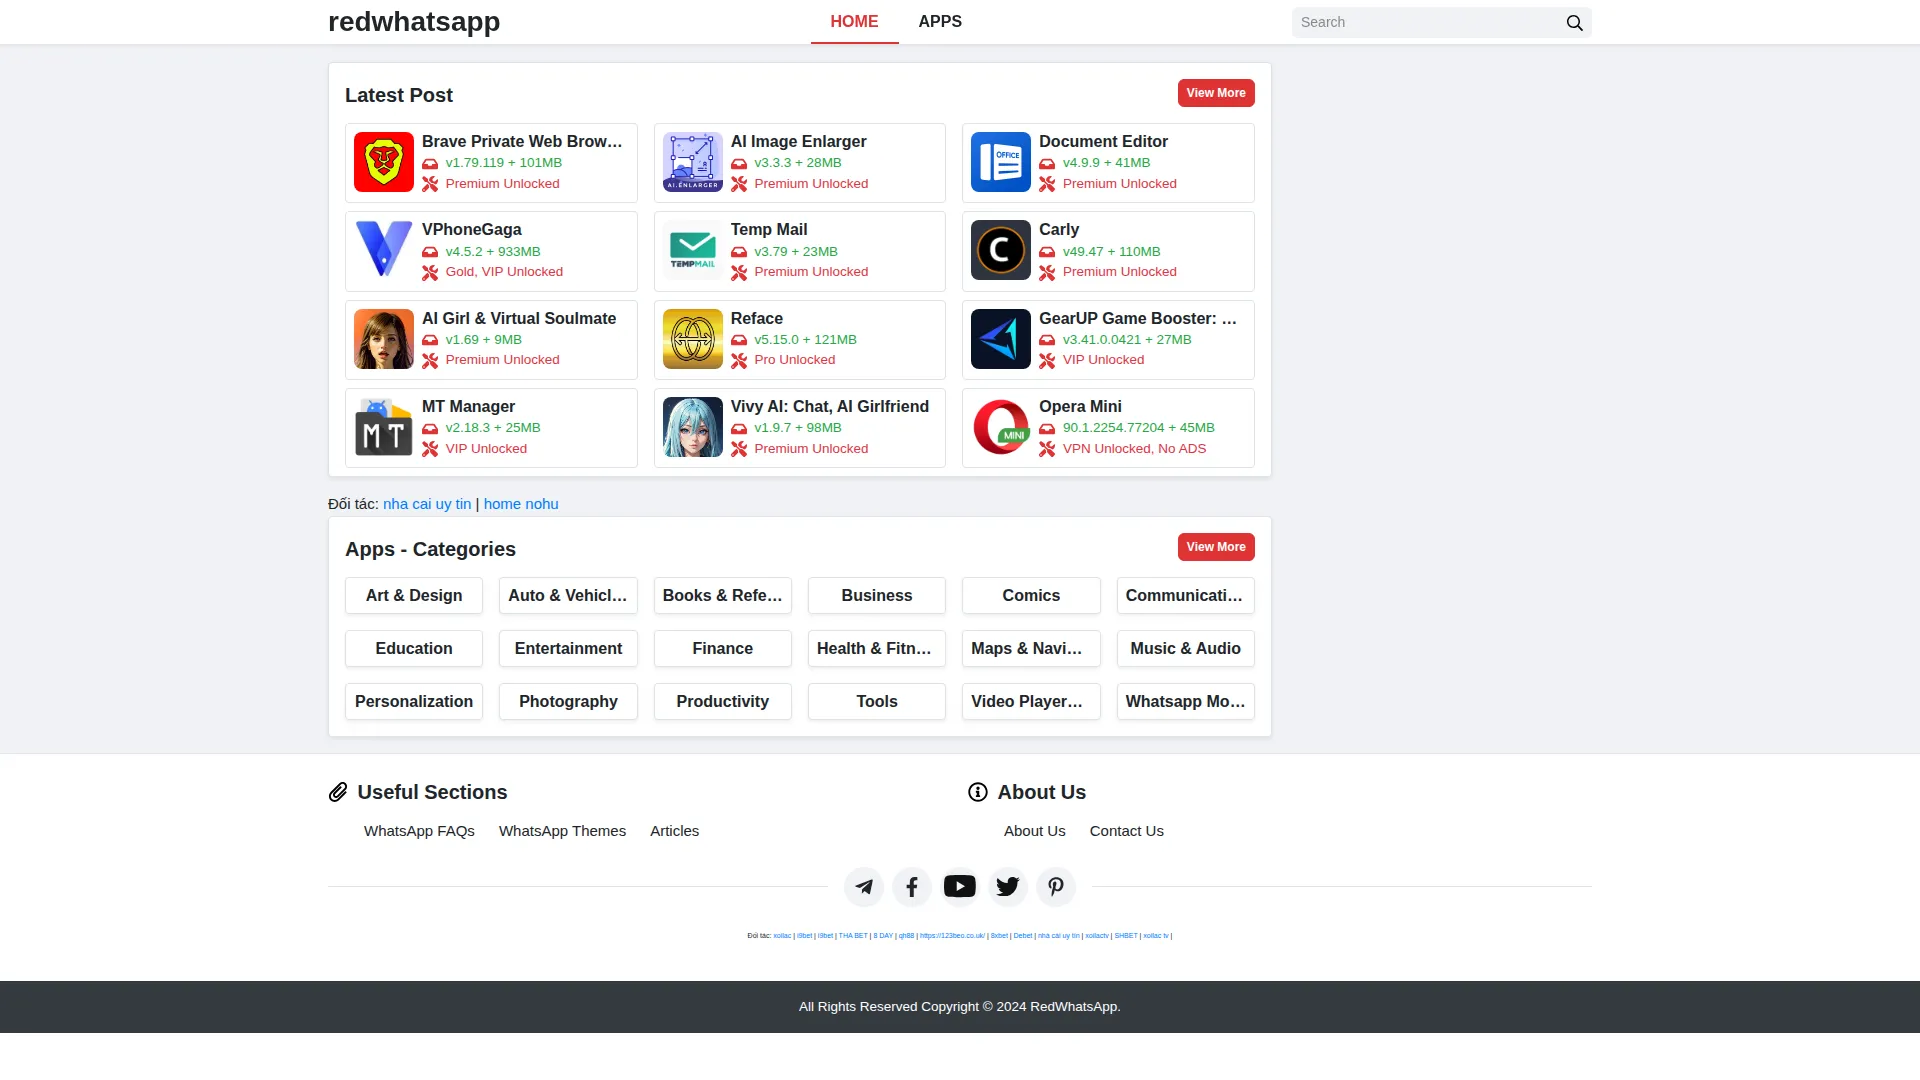This screenshot has width=1920, height=1080.
Task: Switch to the HOME tab
Action: pos(854,22)
